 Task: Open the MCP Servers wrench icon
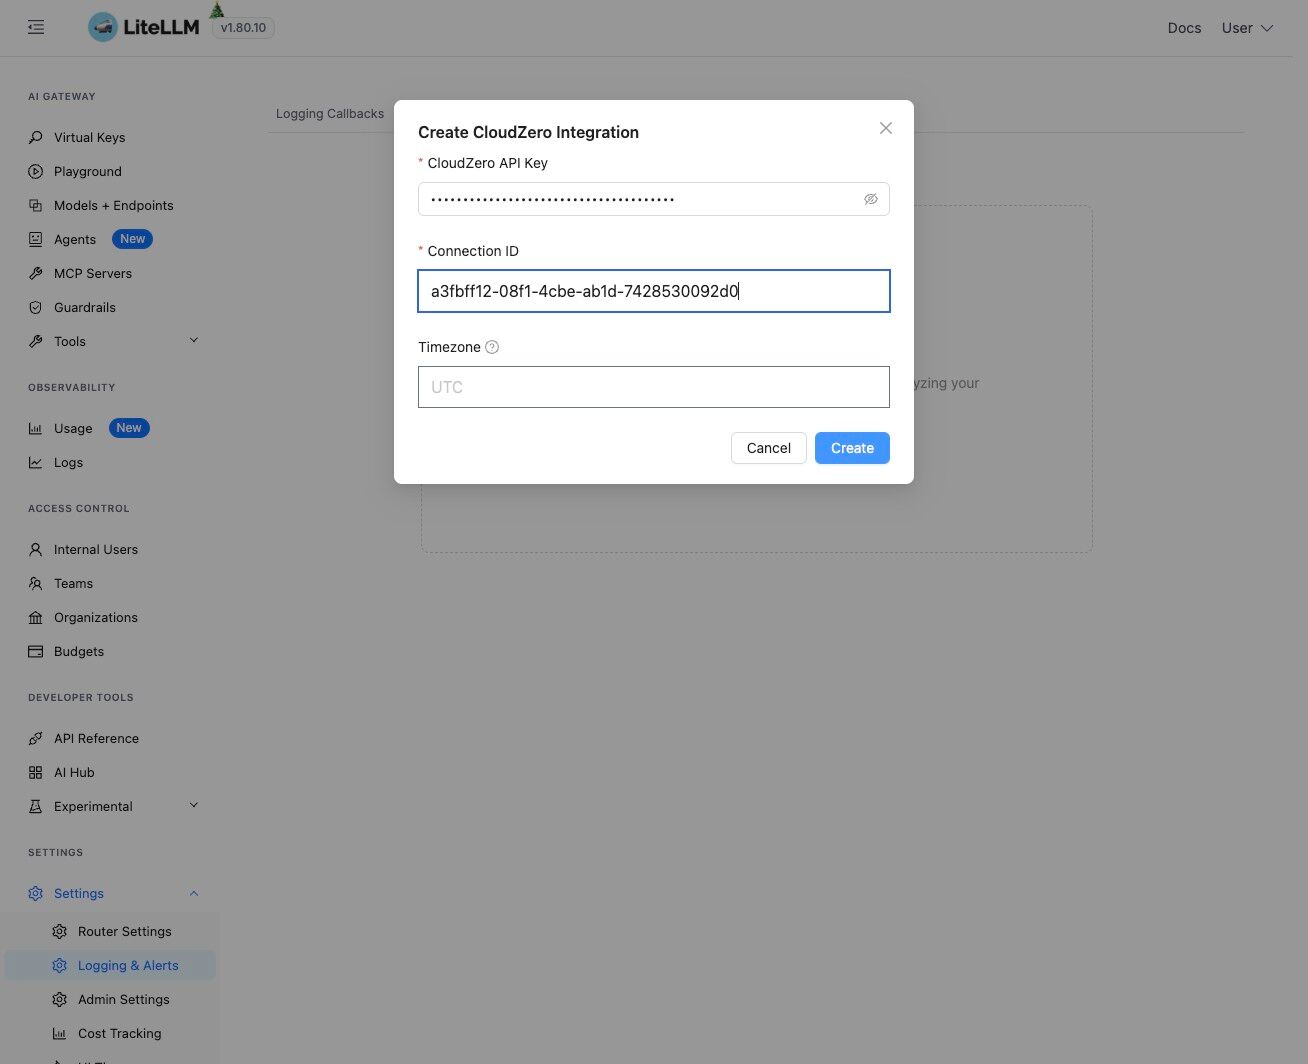click(36, 273)
